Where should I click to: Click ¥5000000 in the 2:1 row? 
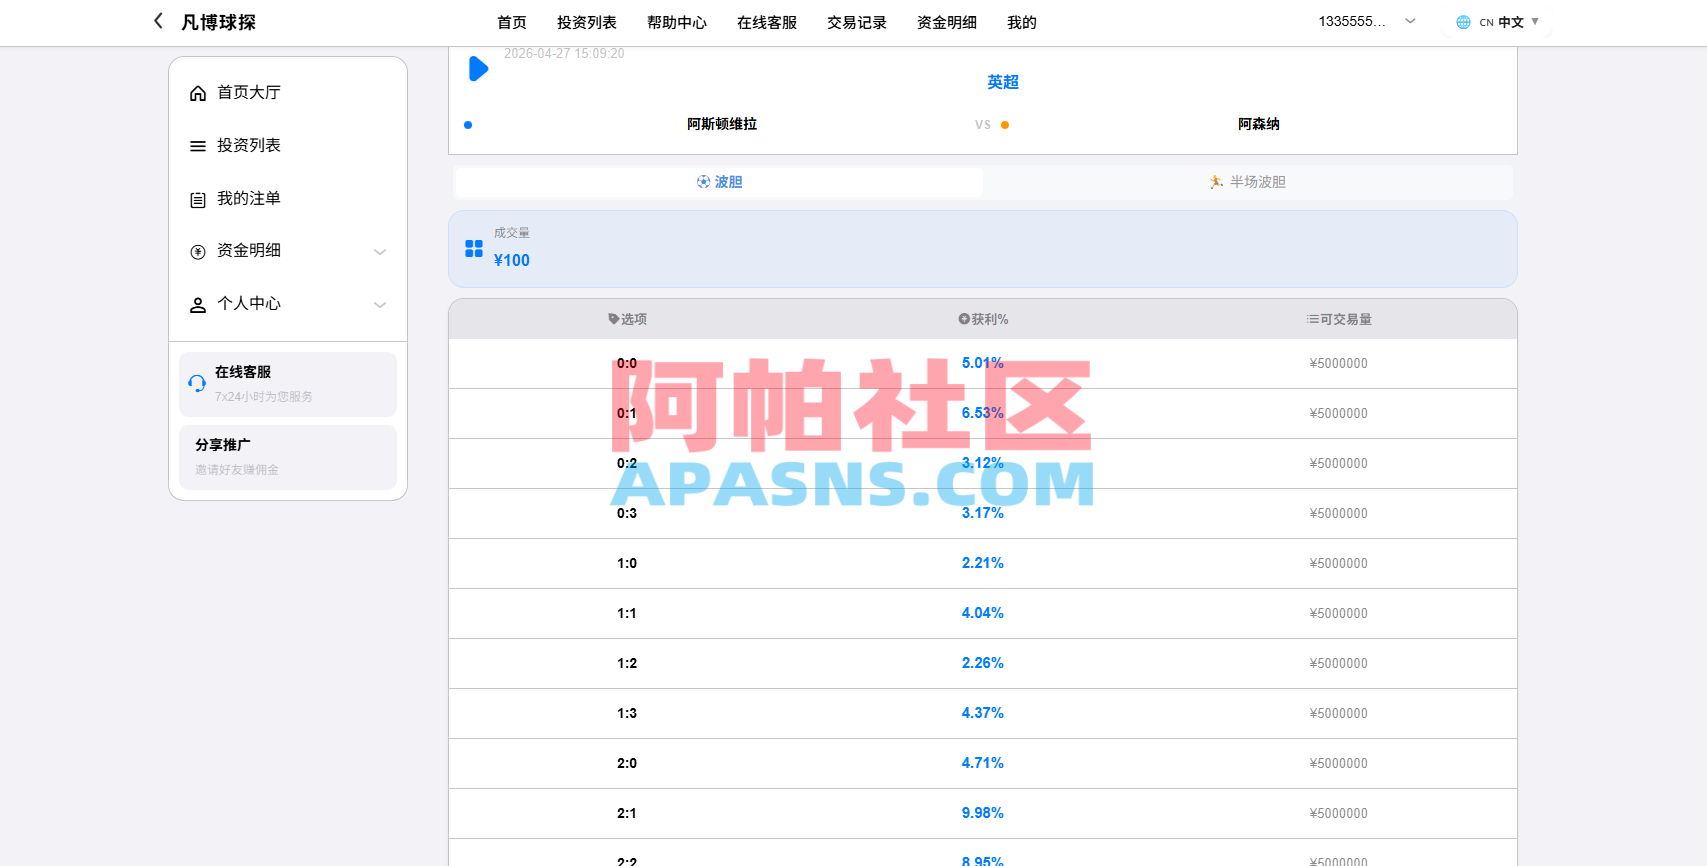pyautogui.click(x=1339, y=813)
